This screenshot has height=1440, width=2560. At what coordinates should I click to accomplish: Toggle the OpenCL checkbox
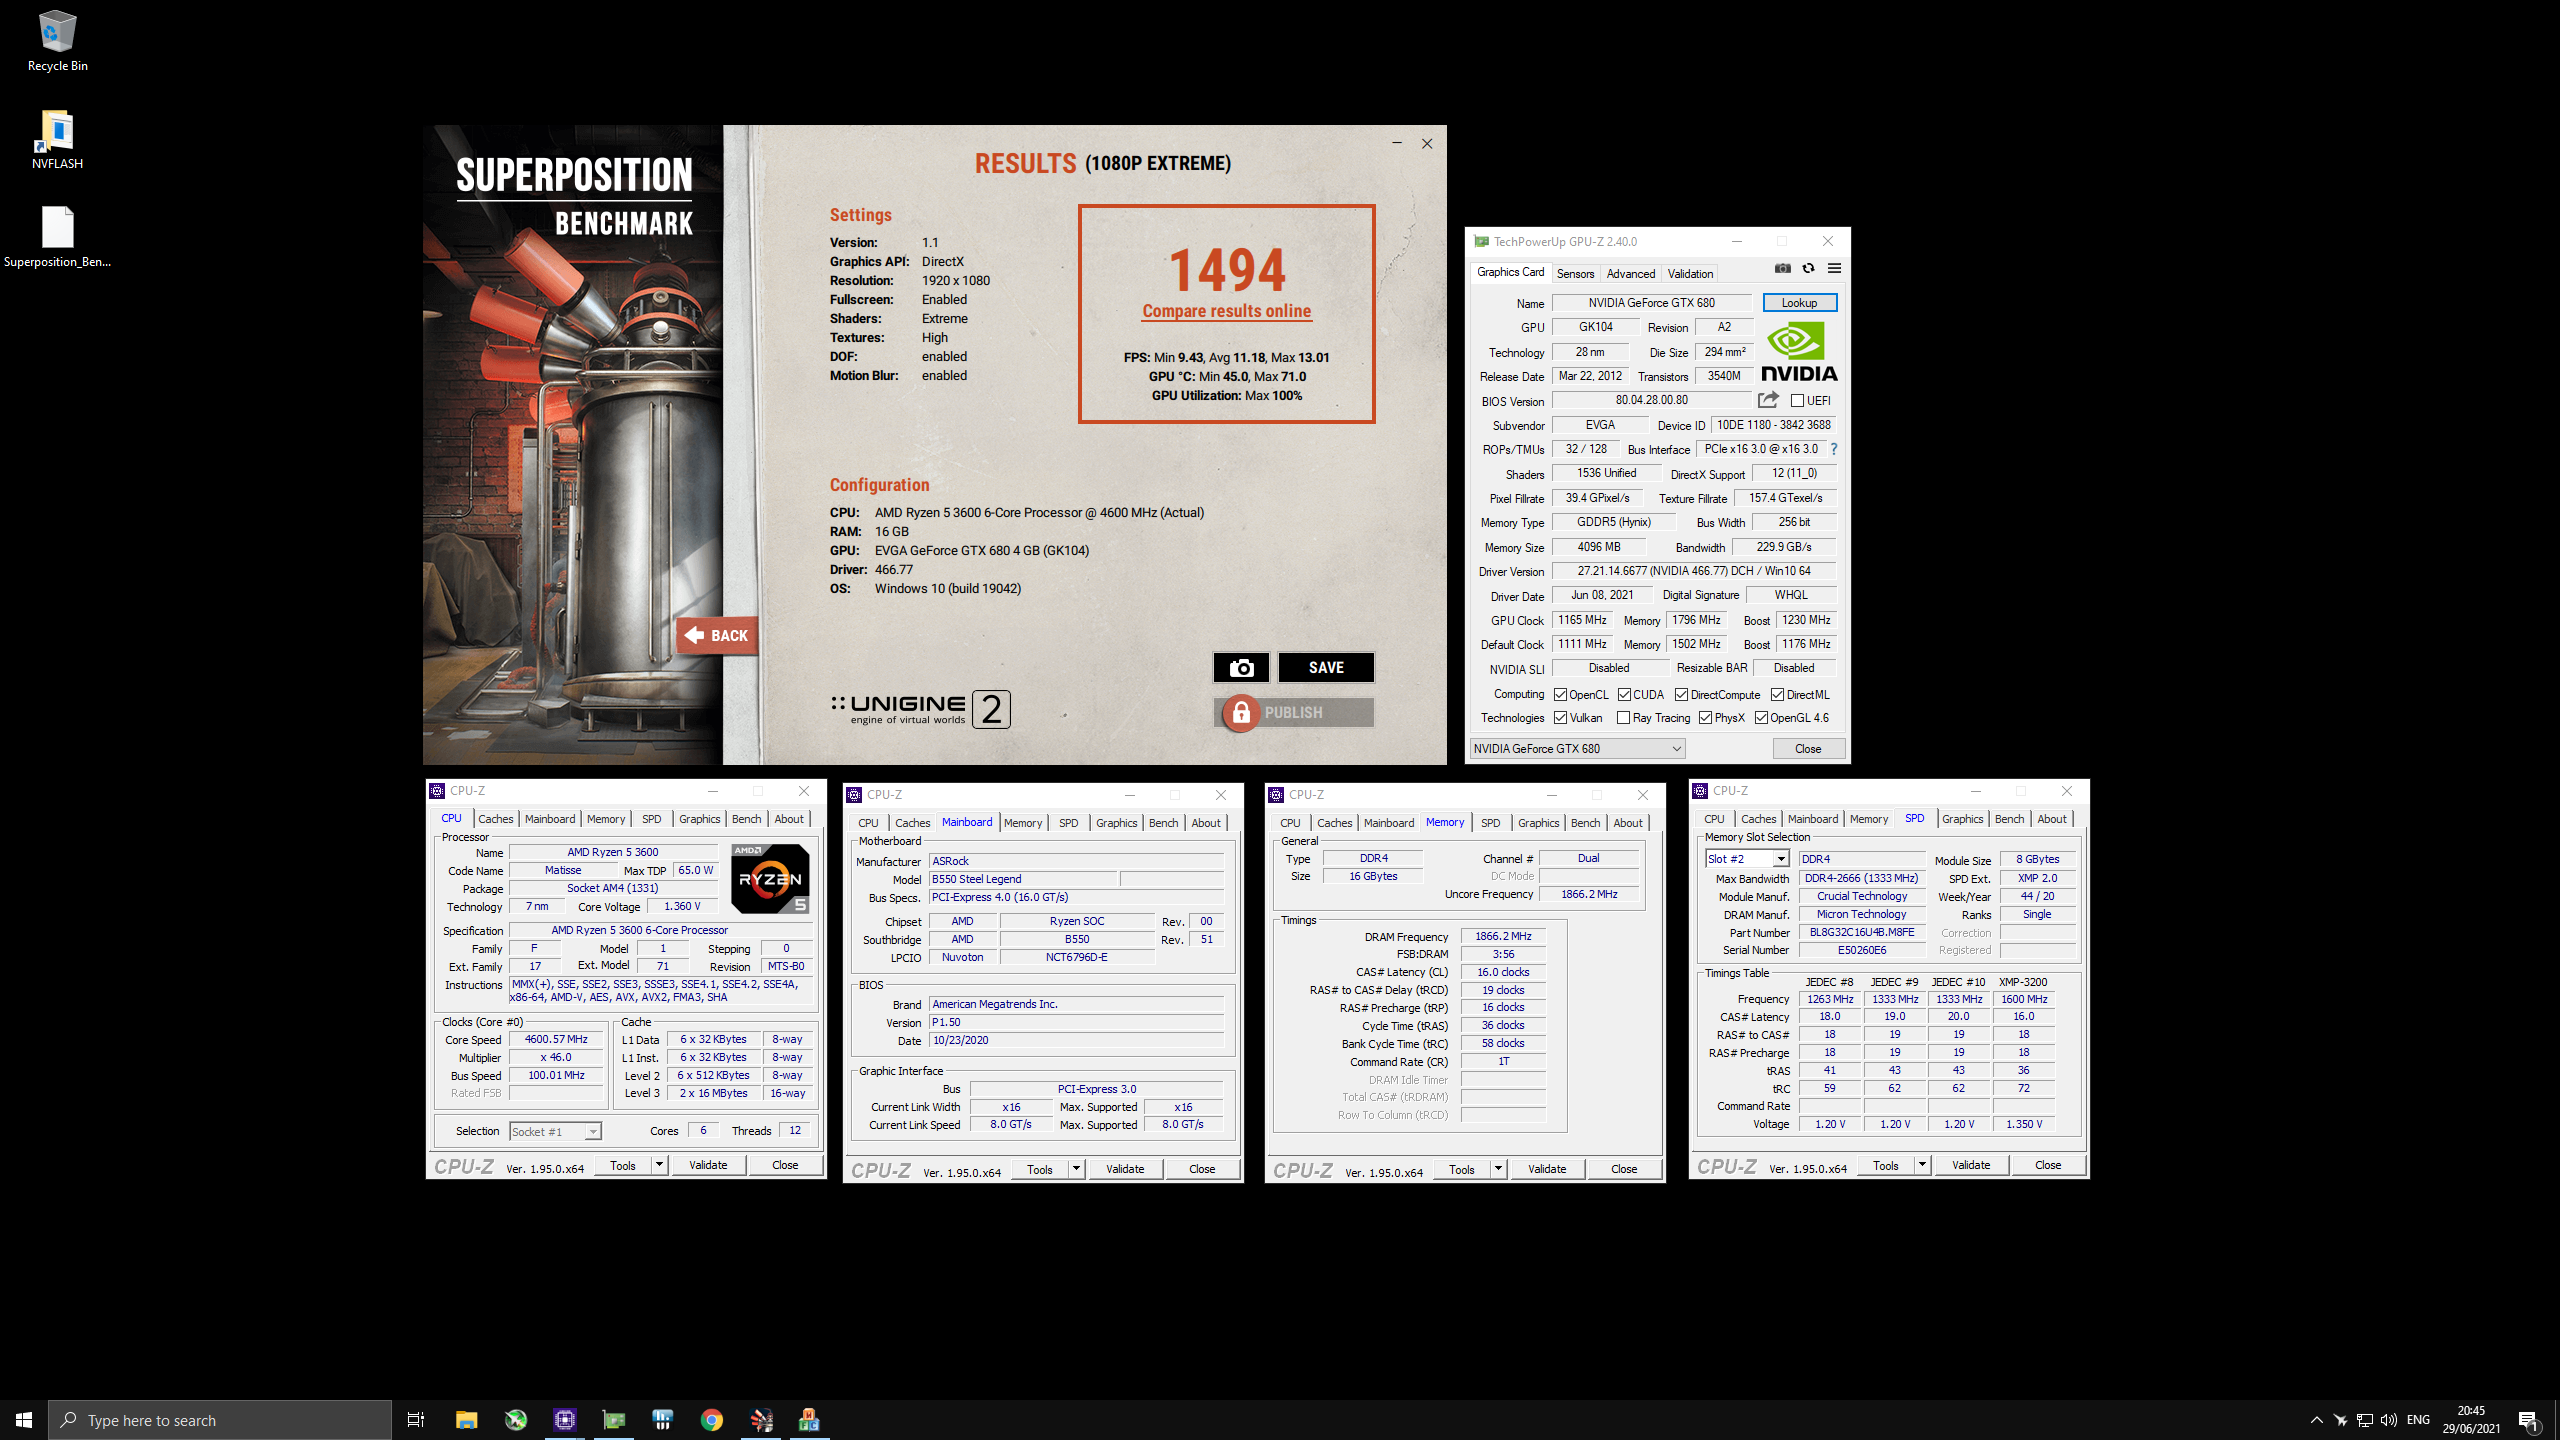point(1560,694)
